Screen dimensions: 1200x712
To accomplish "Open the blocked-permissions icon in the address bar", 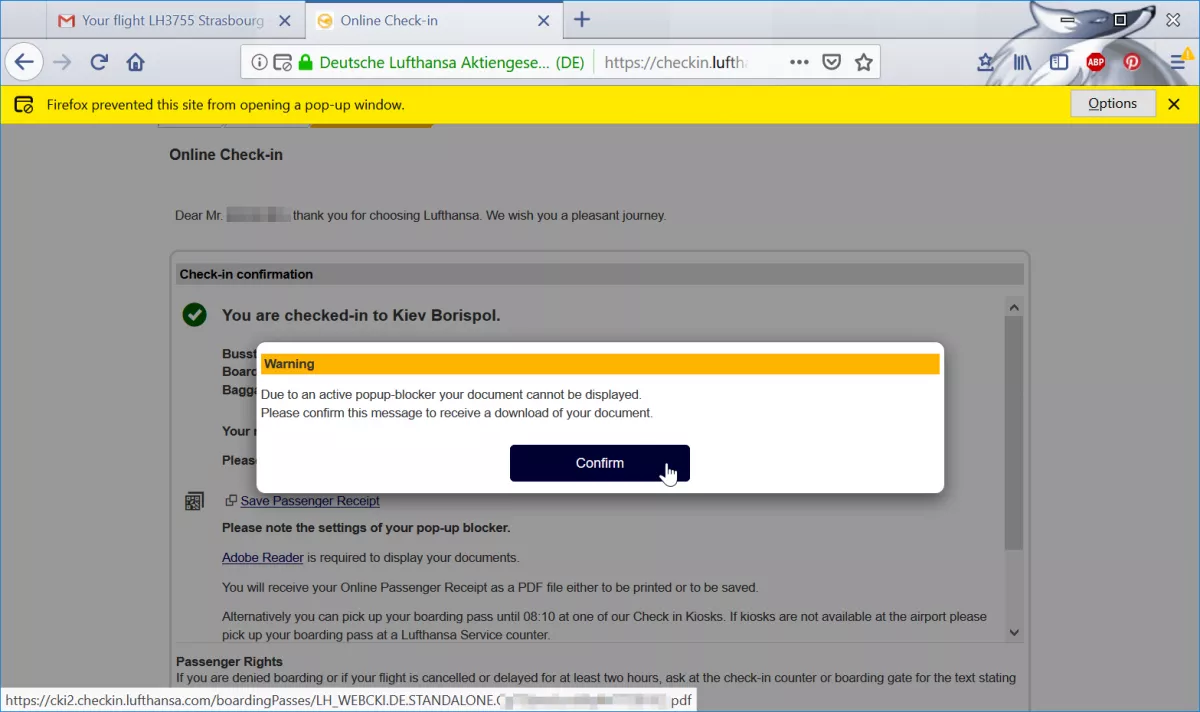I will point(282,62).
